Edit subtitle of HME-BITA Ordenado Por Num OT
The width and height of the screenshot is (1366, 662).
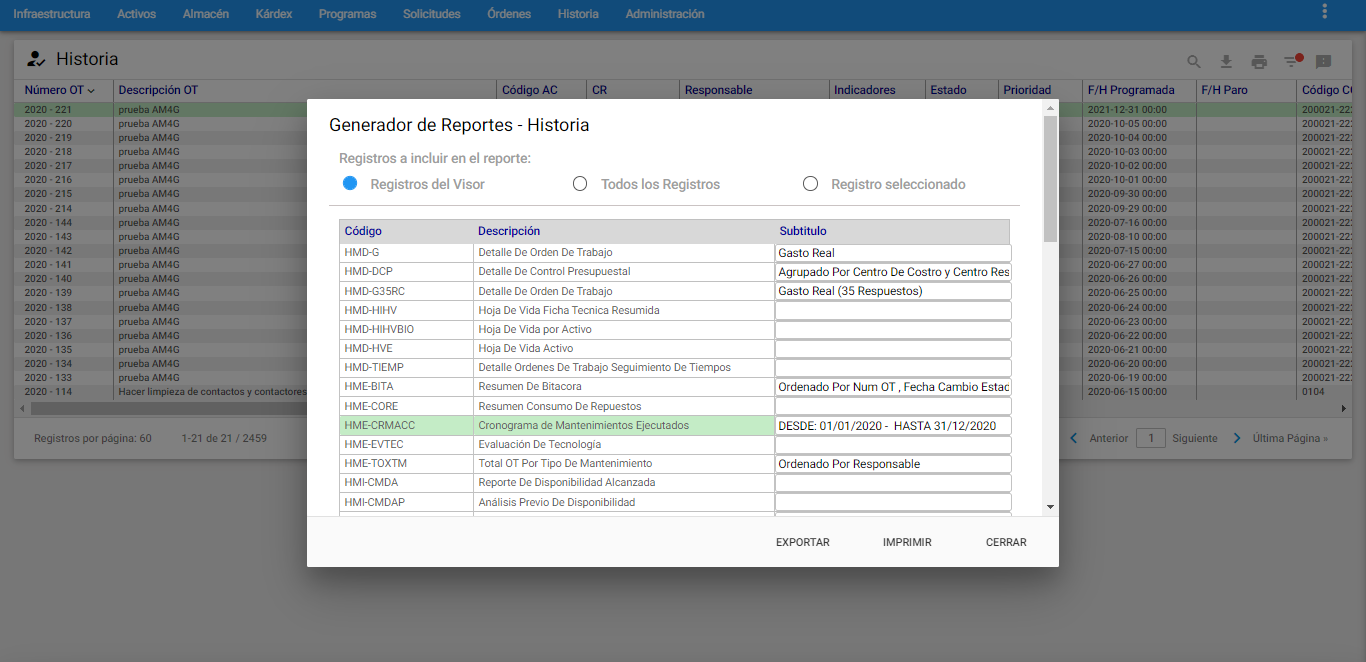tap(893, 387)
